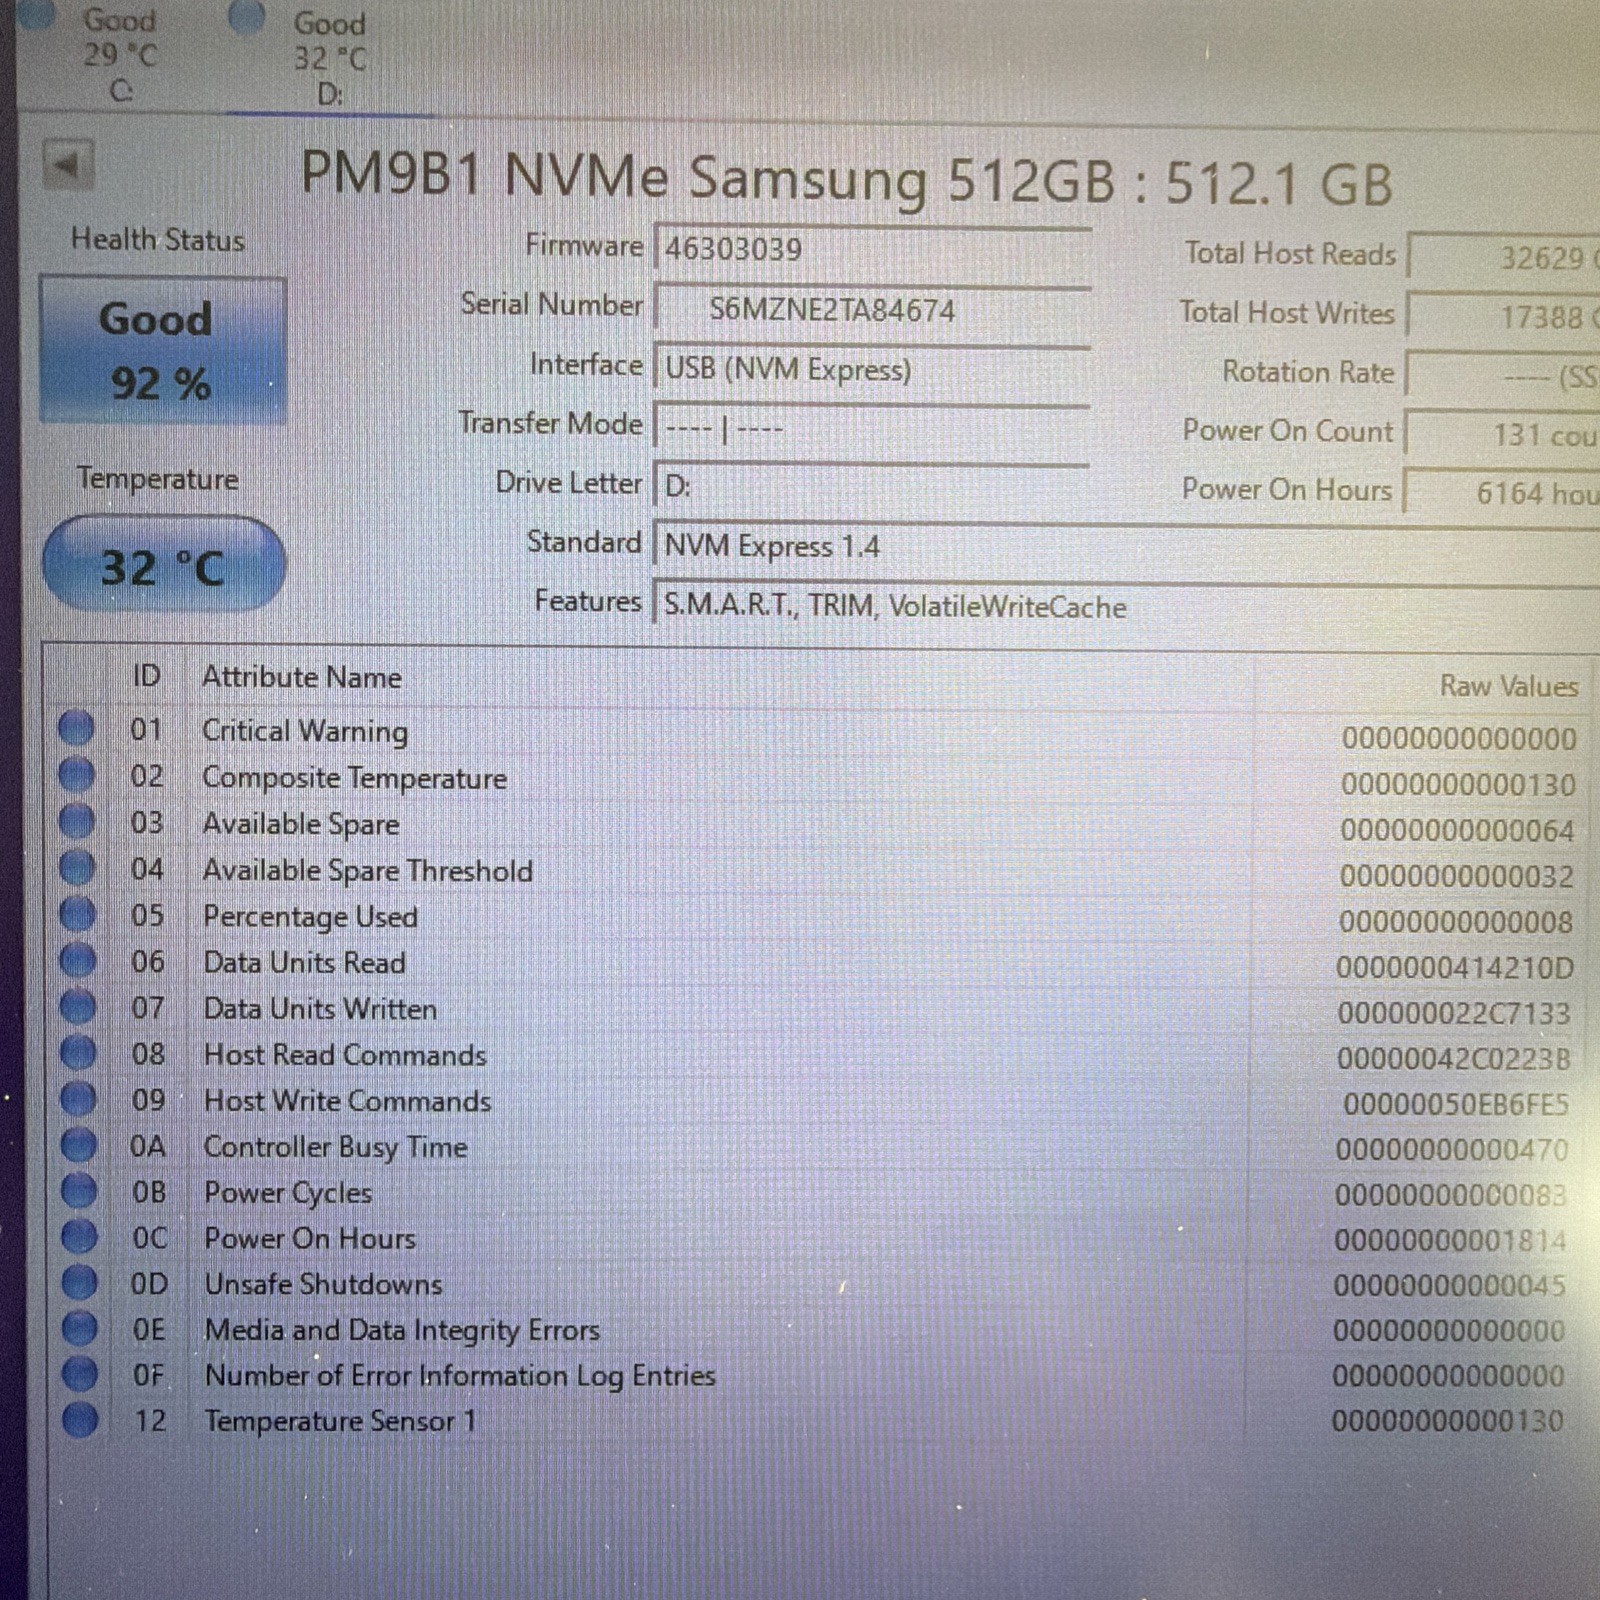
Task: Click status circle for Media and Data Integrity Errors
Action: [80, 1328]
